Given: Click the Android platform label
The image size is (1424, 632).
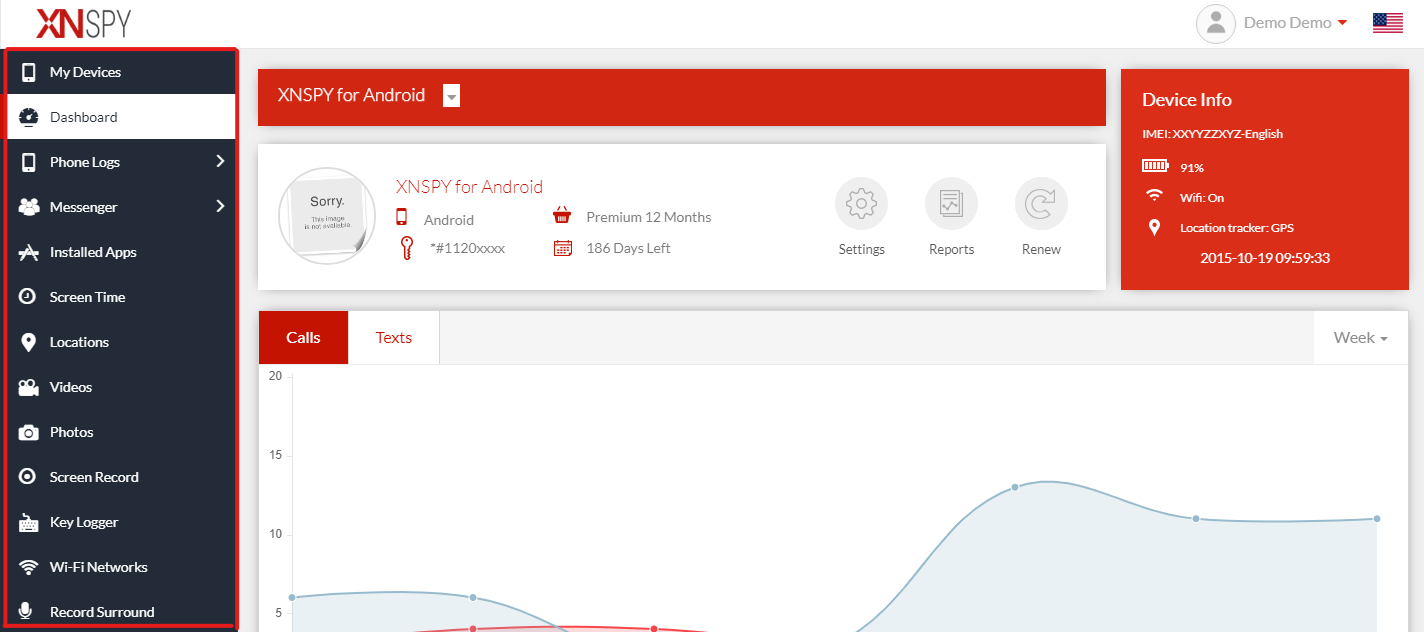Looking at the screenshot, I should click(x=449, y=220).
